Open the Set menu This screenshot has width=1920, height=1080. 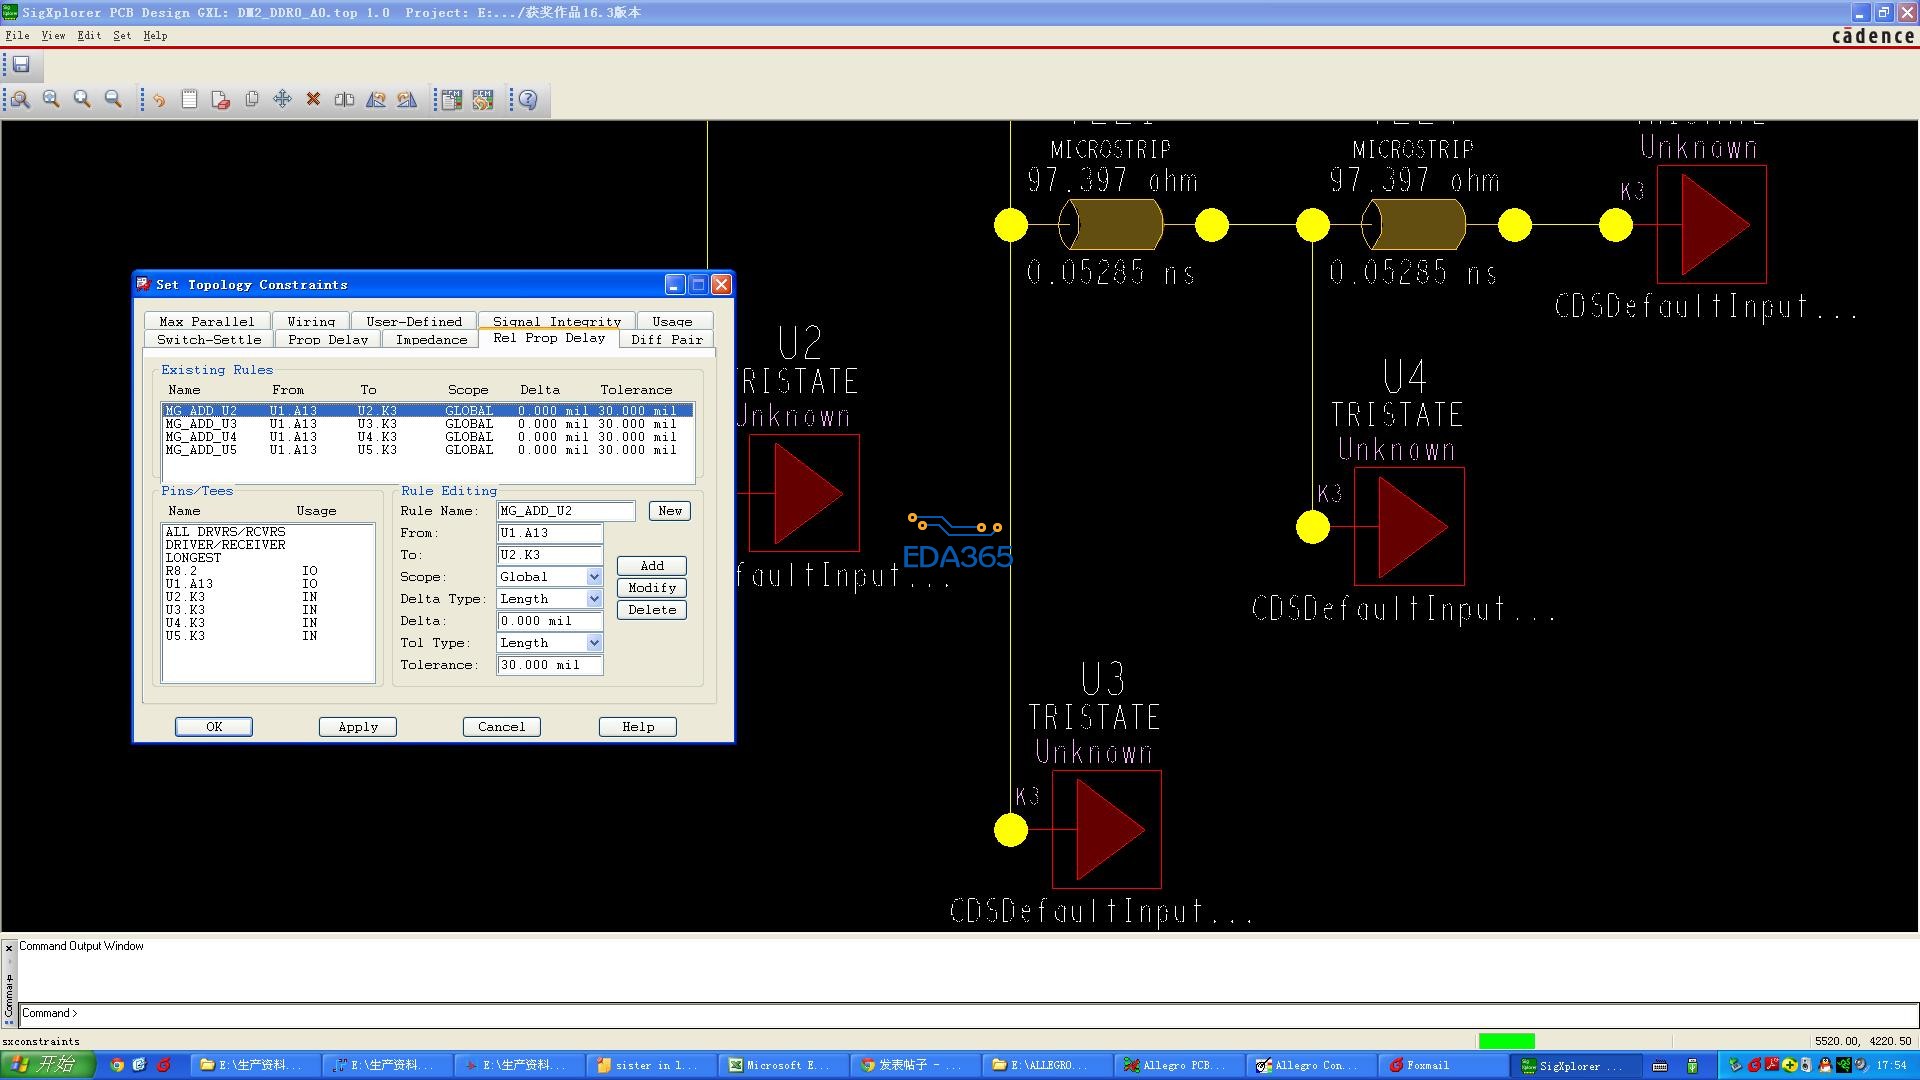tap(122, 35)
